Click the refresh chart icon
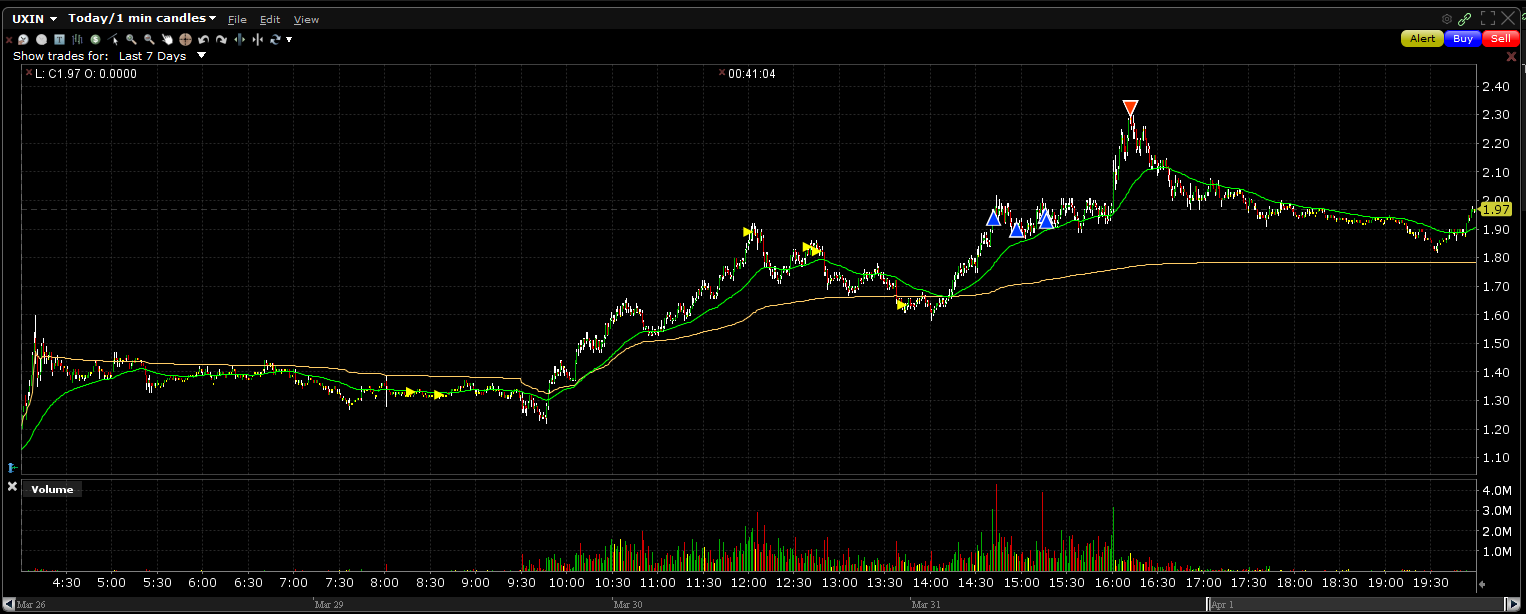This screenshot has width=1526, height=614. pyautogui.click(x=275, y=39)
